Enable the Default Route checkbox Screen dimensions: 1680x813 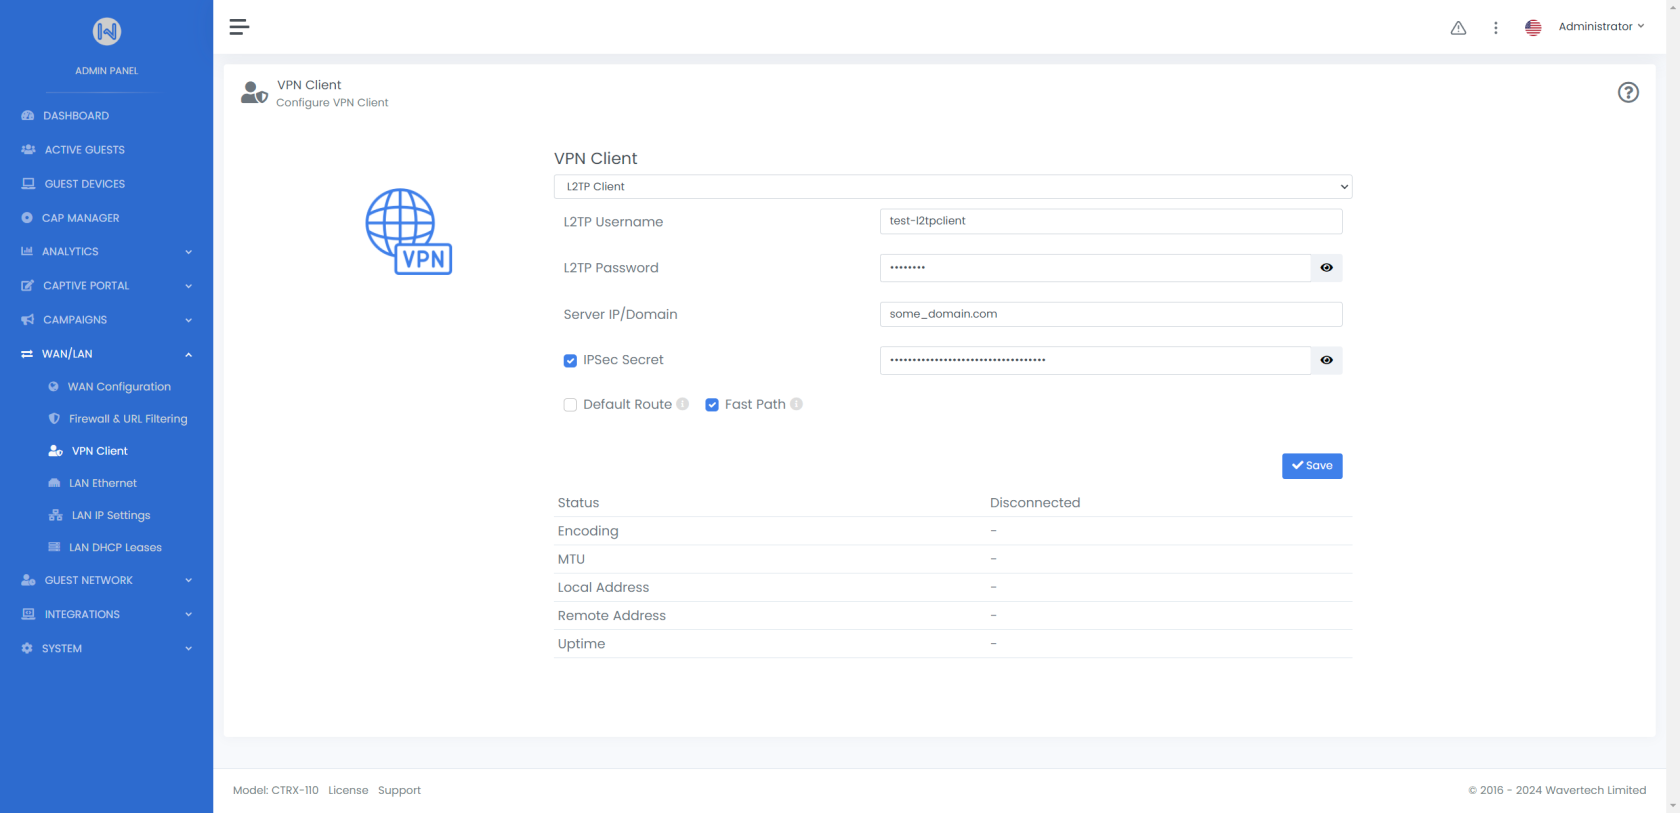point(570,405)
